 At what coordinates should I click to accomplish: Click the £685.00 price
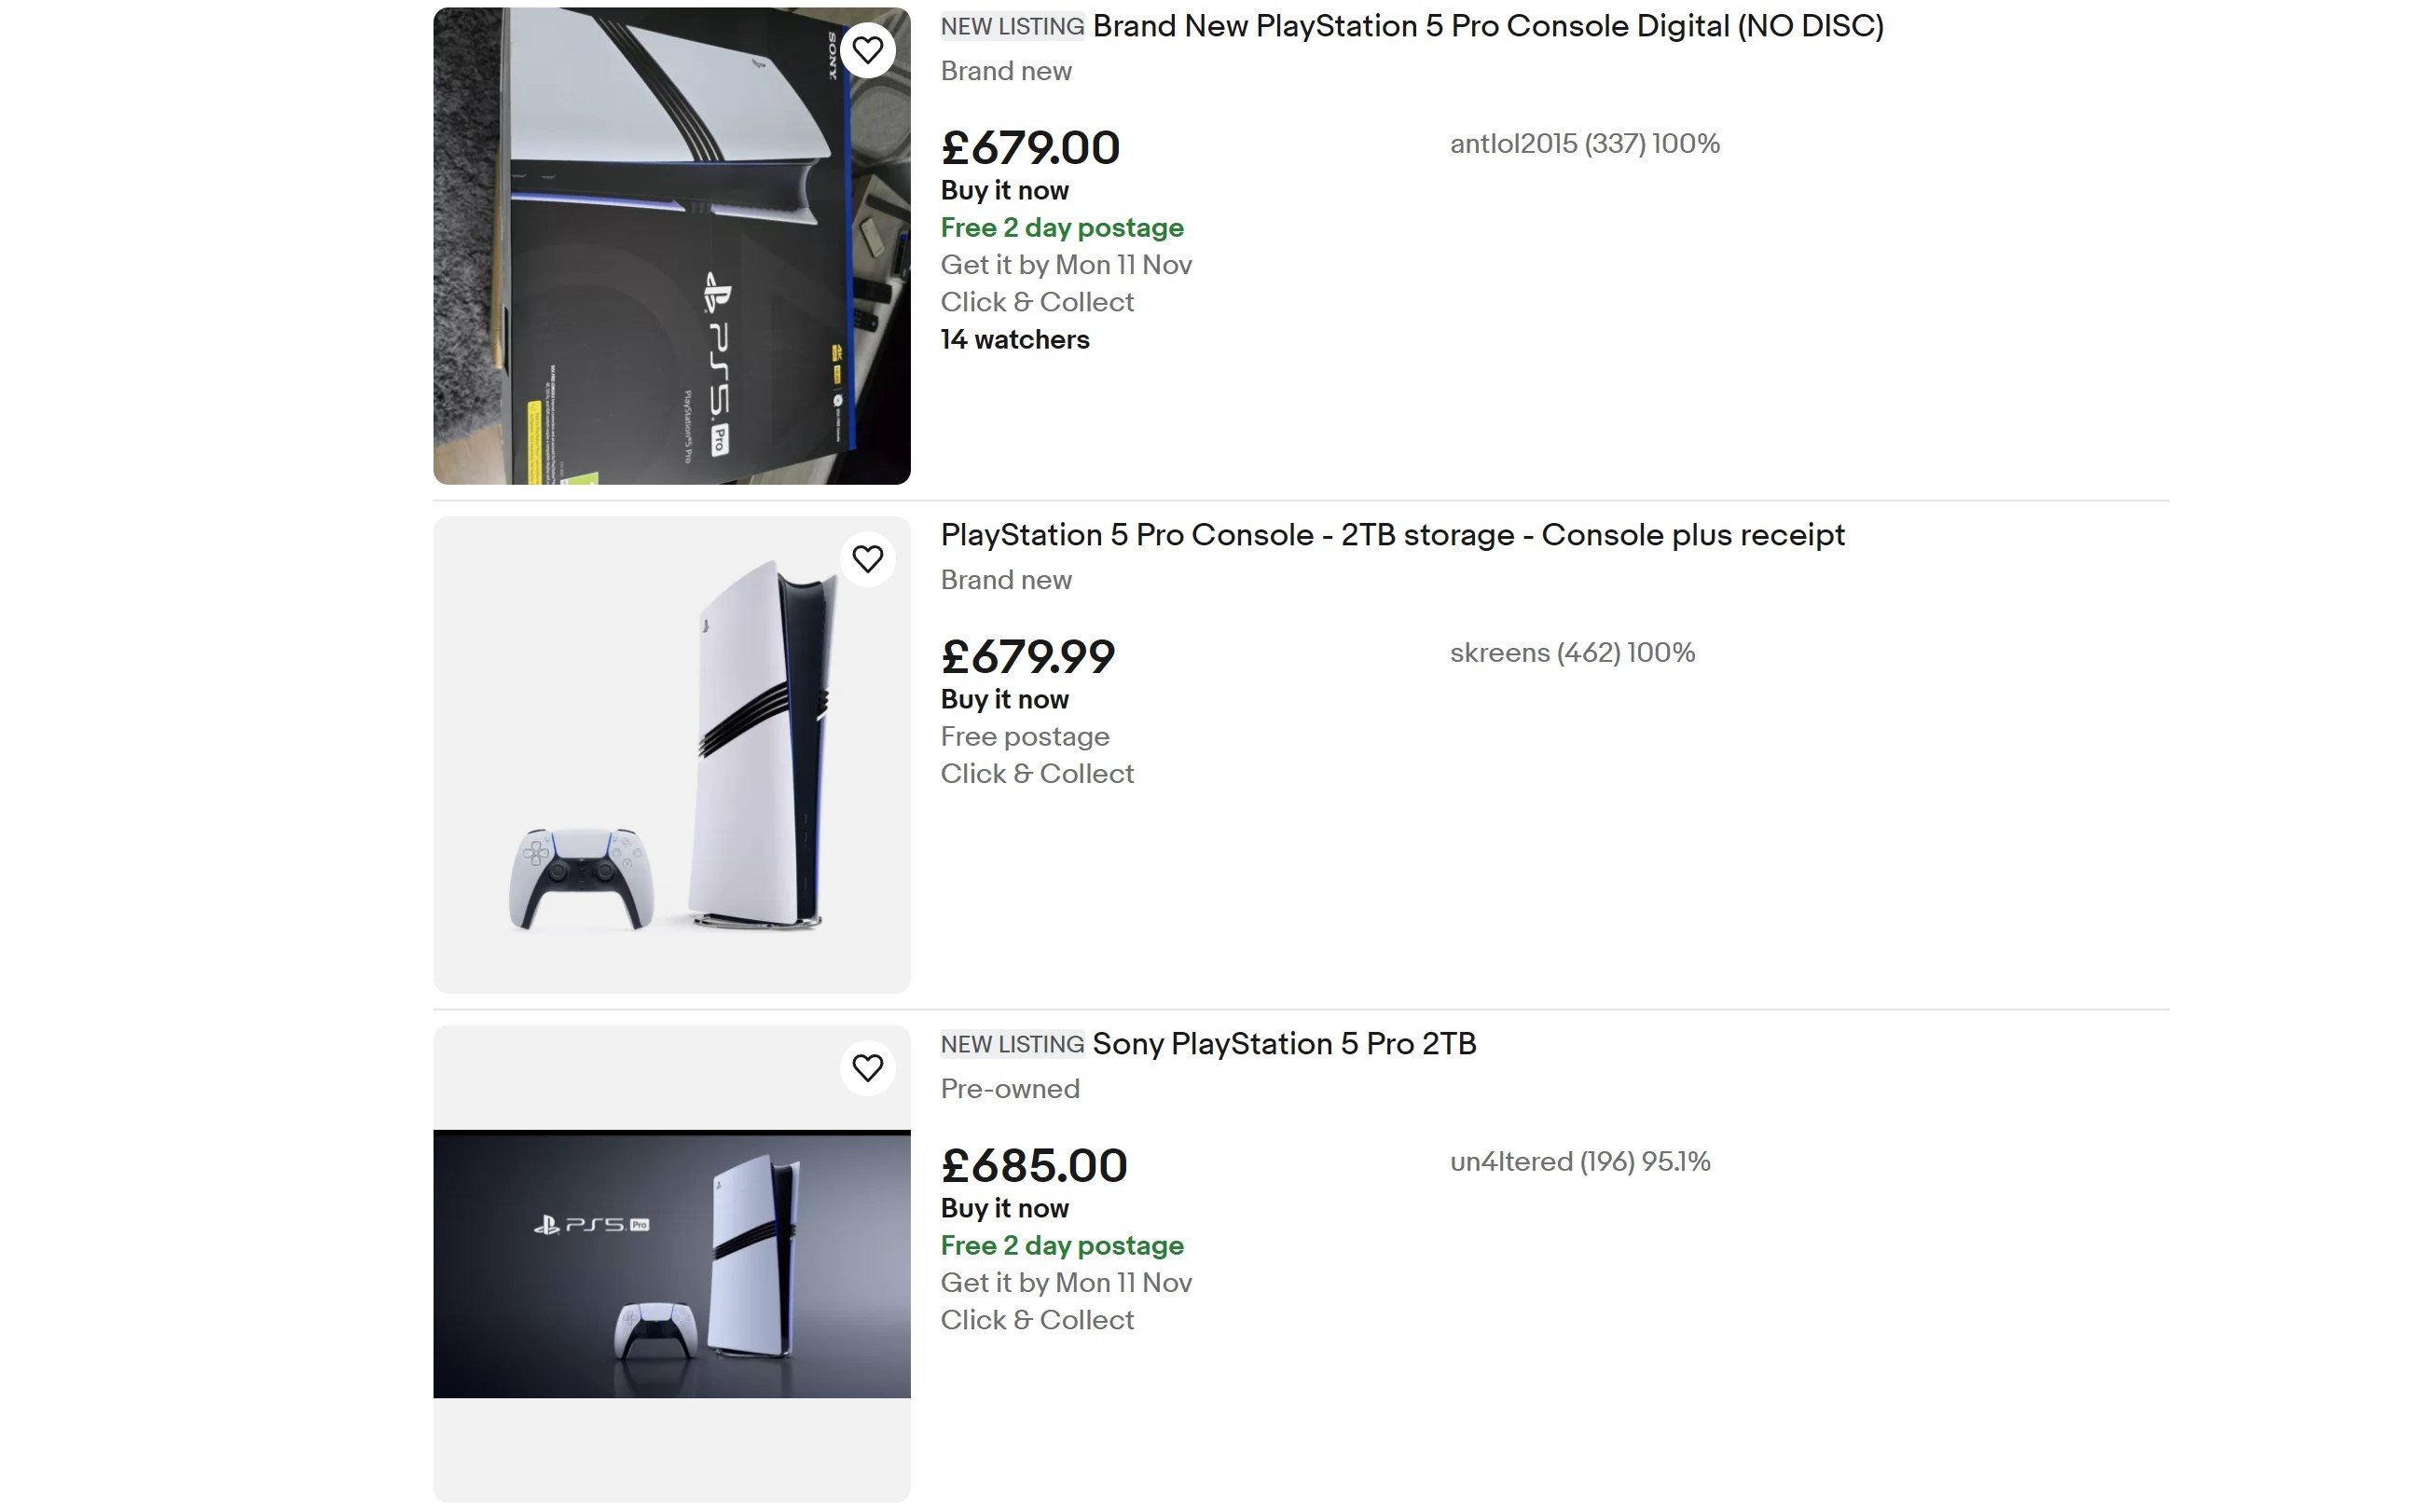click(1033, 1166)
